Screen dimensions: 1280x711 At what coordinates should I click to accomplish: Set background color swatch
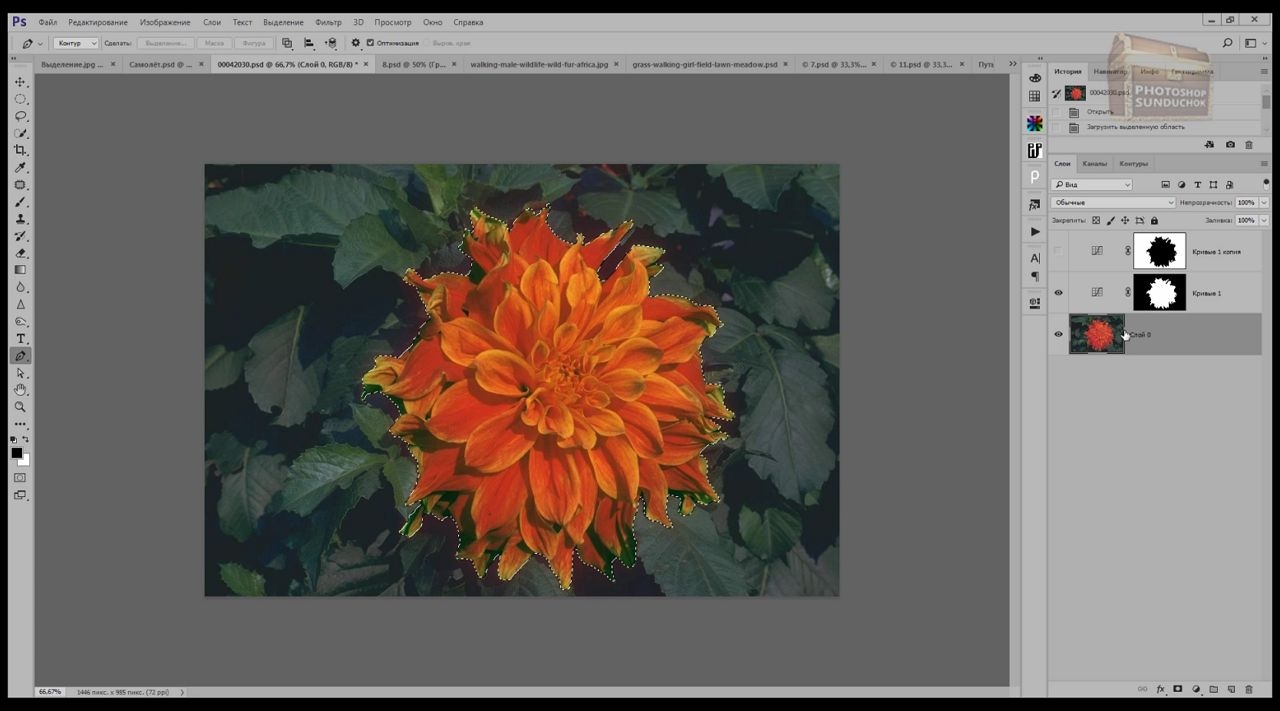pyautogui.click(x=24, y=460)
